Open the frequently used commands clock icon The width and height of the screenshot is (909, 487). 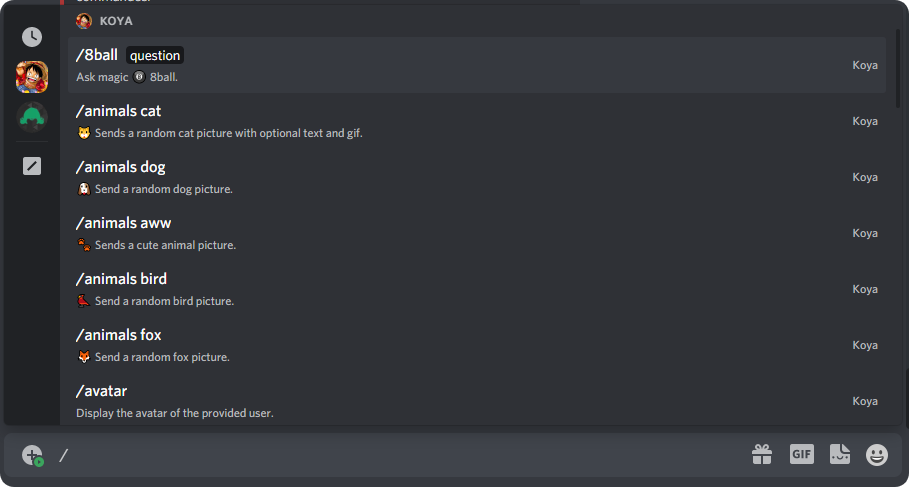[32, 37]
